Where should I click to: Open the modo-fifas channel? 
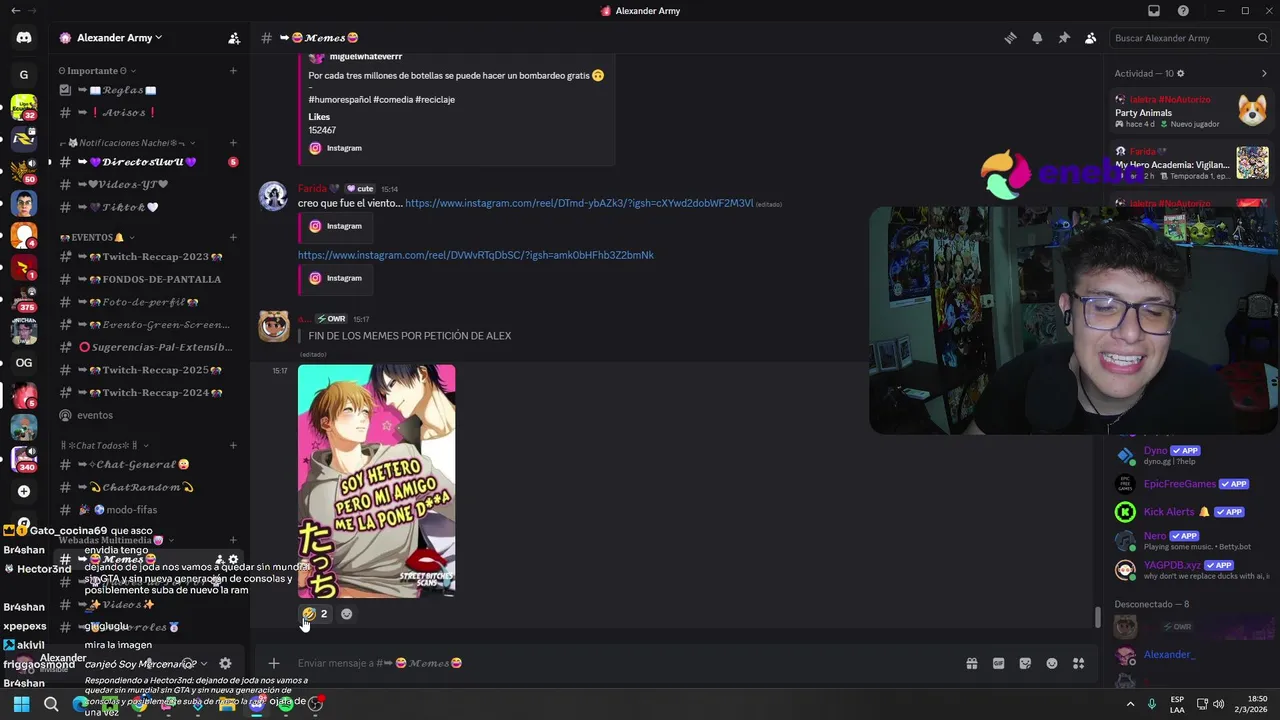[x=148, y=510]
